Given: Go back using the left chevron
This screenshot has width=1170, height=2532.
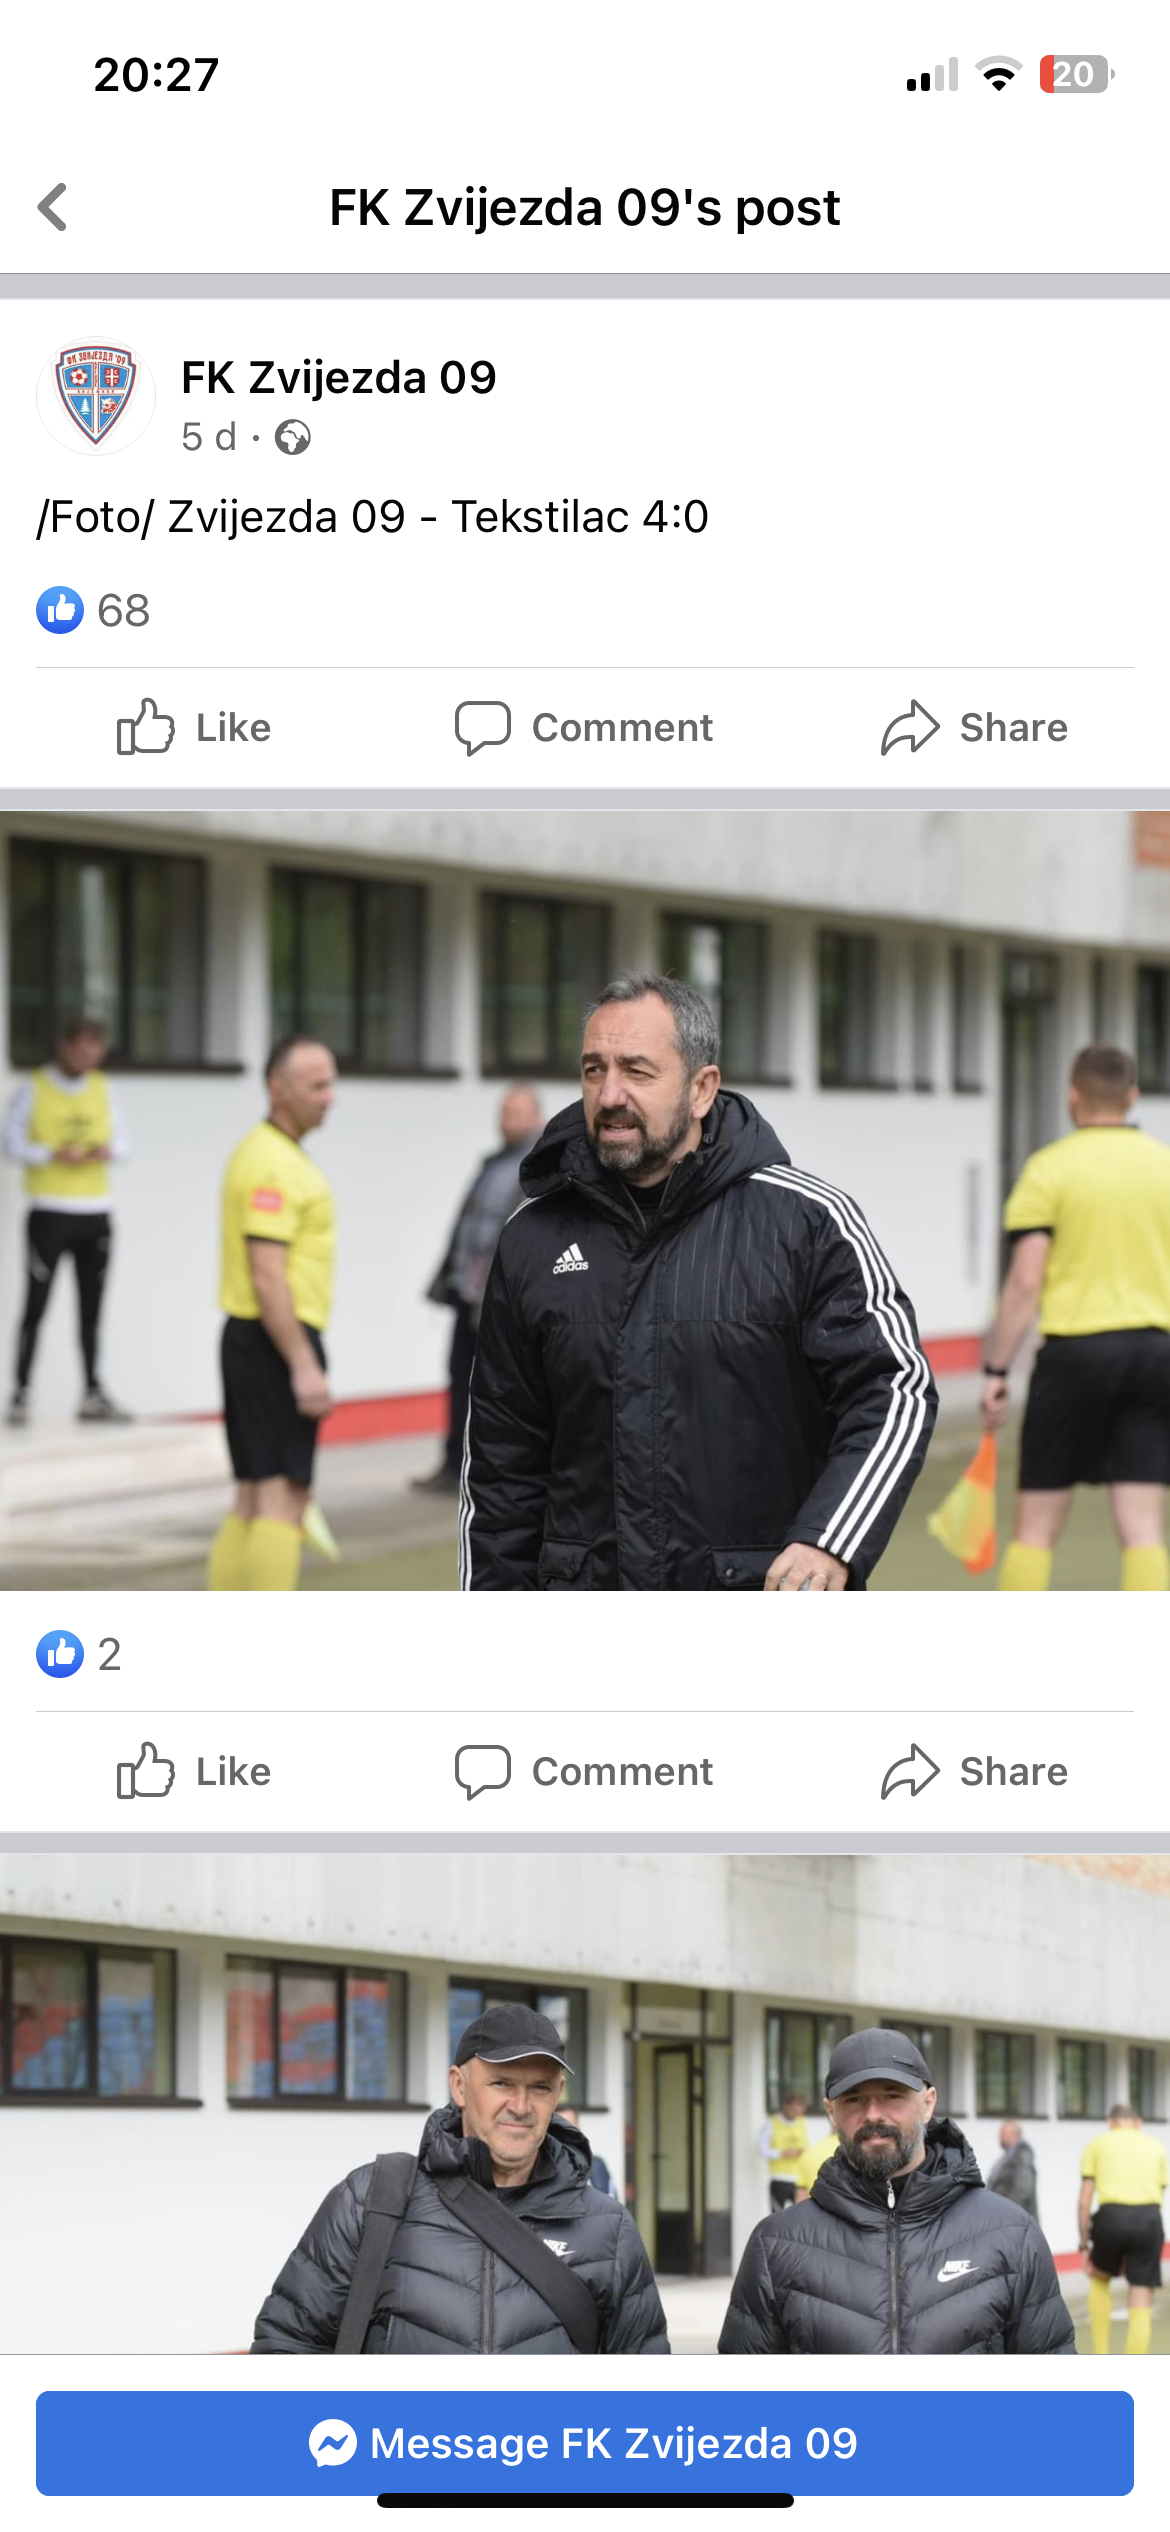Looking at the screenshot, I should [x=53, y=207].
